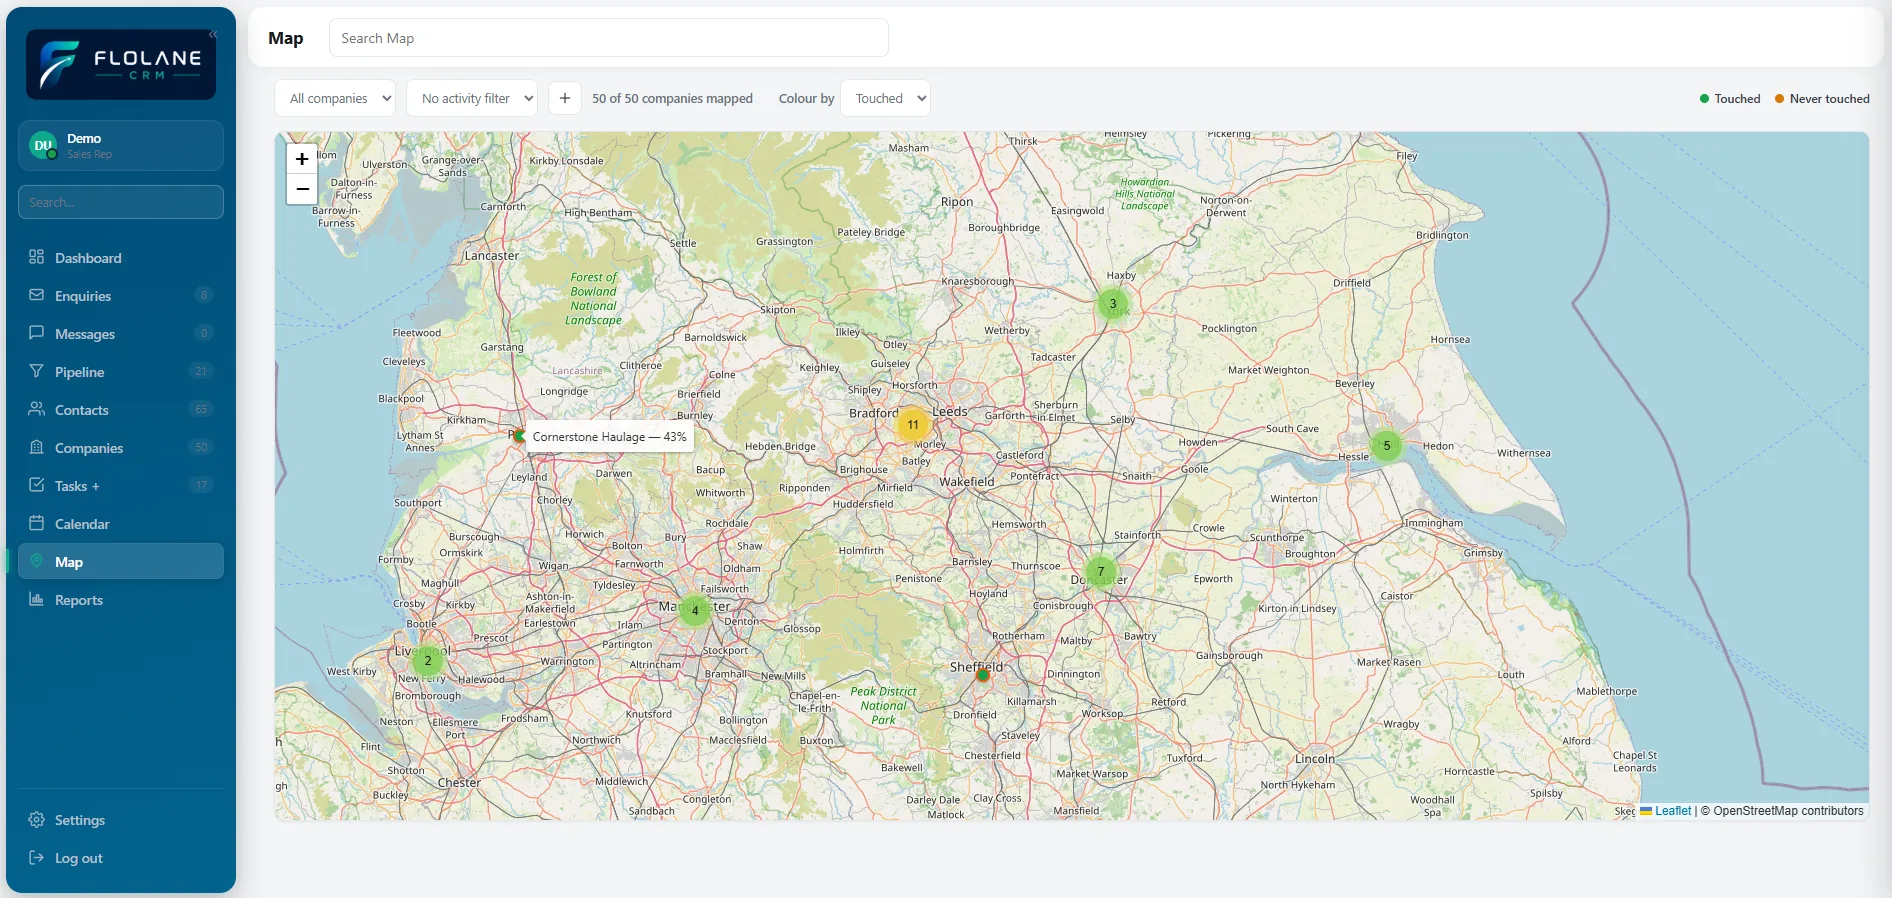Open Tasks + page
Viewport: 1892px width, 898px height.
point(121,486)
